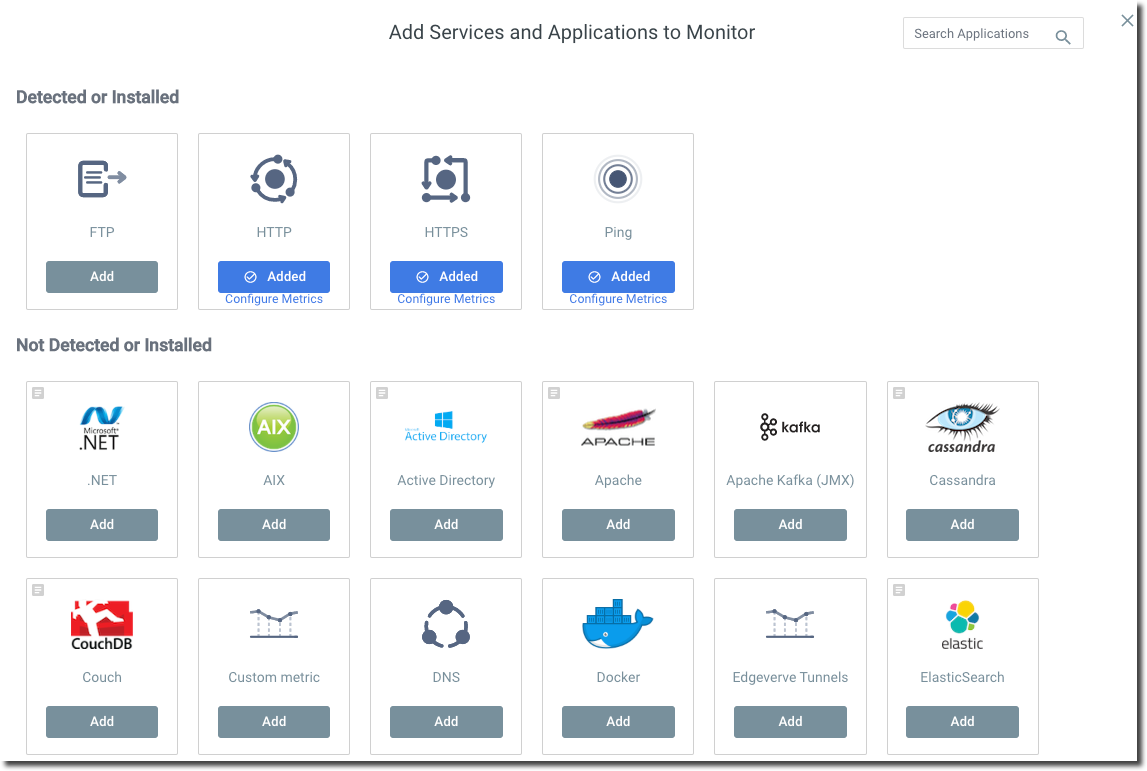Screen dimensions: 1147x771
Task: Select the Microsoft .NET logo
Action: click(x=101, y=428)
